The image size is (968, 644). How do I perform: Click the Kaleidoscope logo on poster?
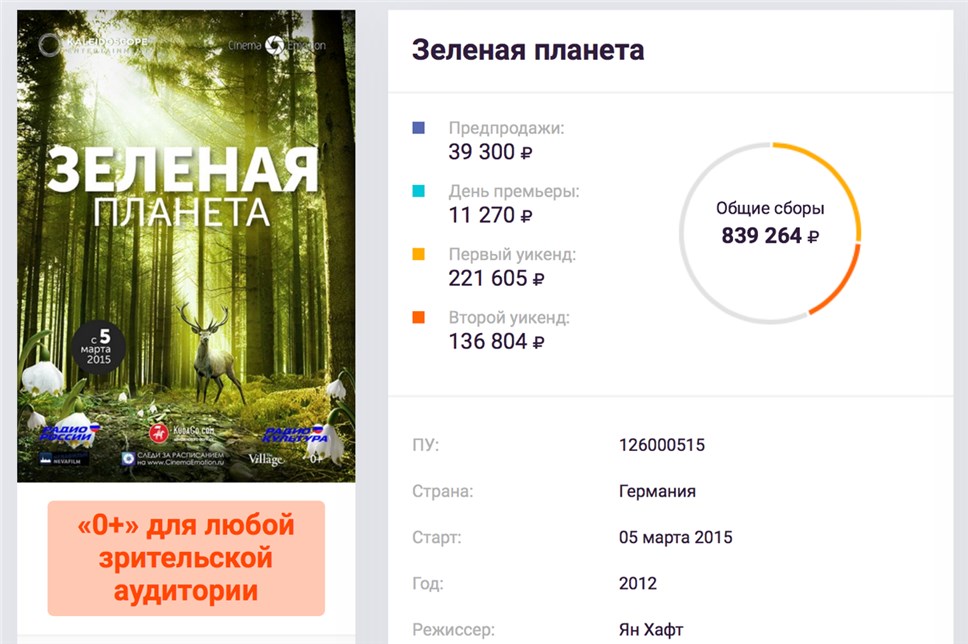click(93, 44)
